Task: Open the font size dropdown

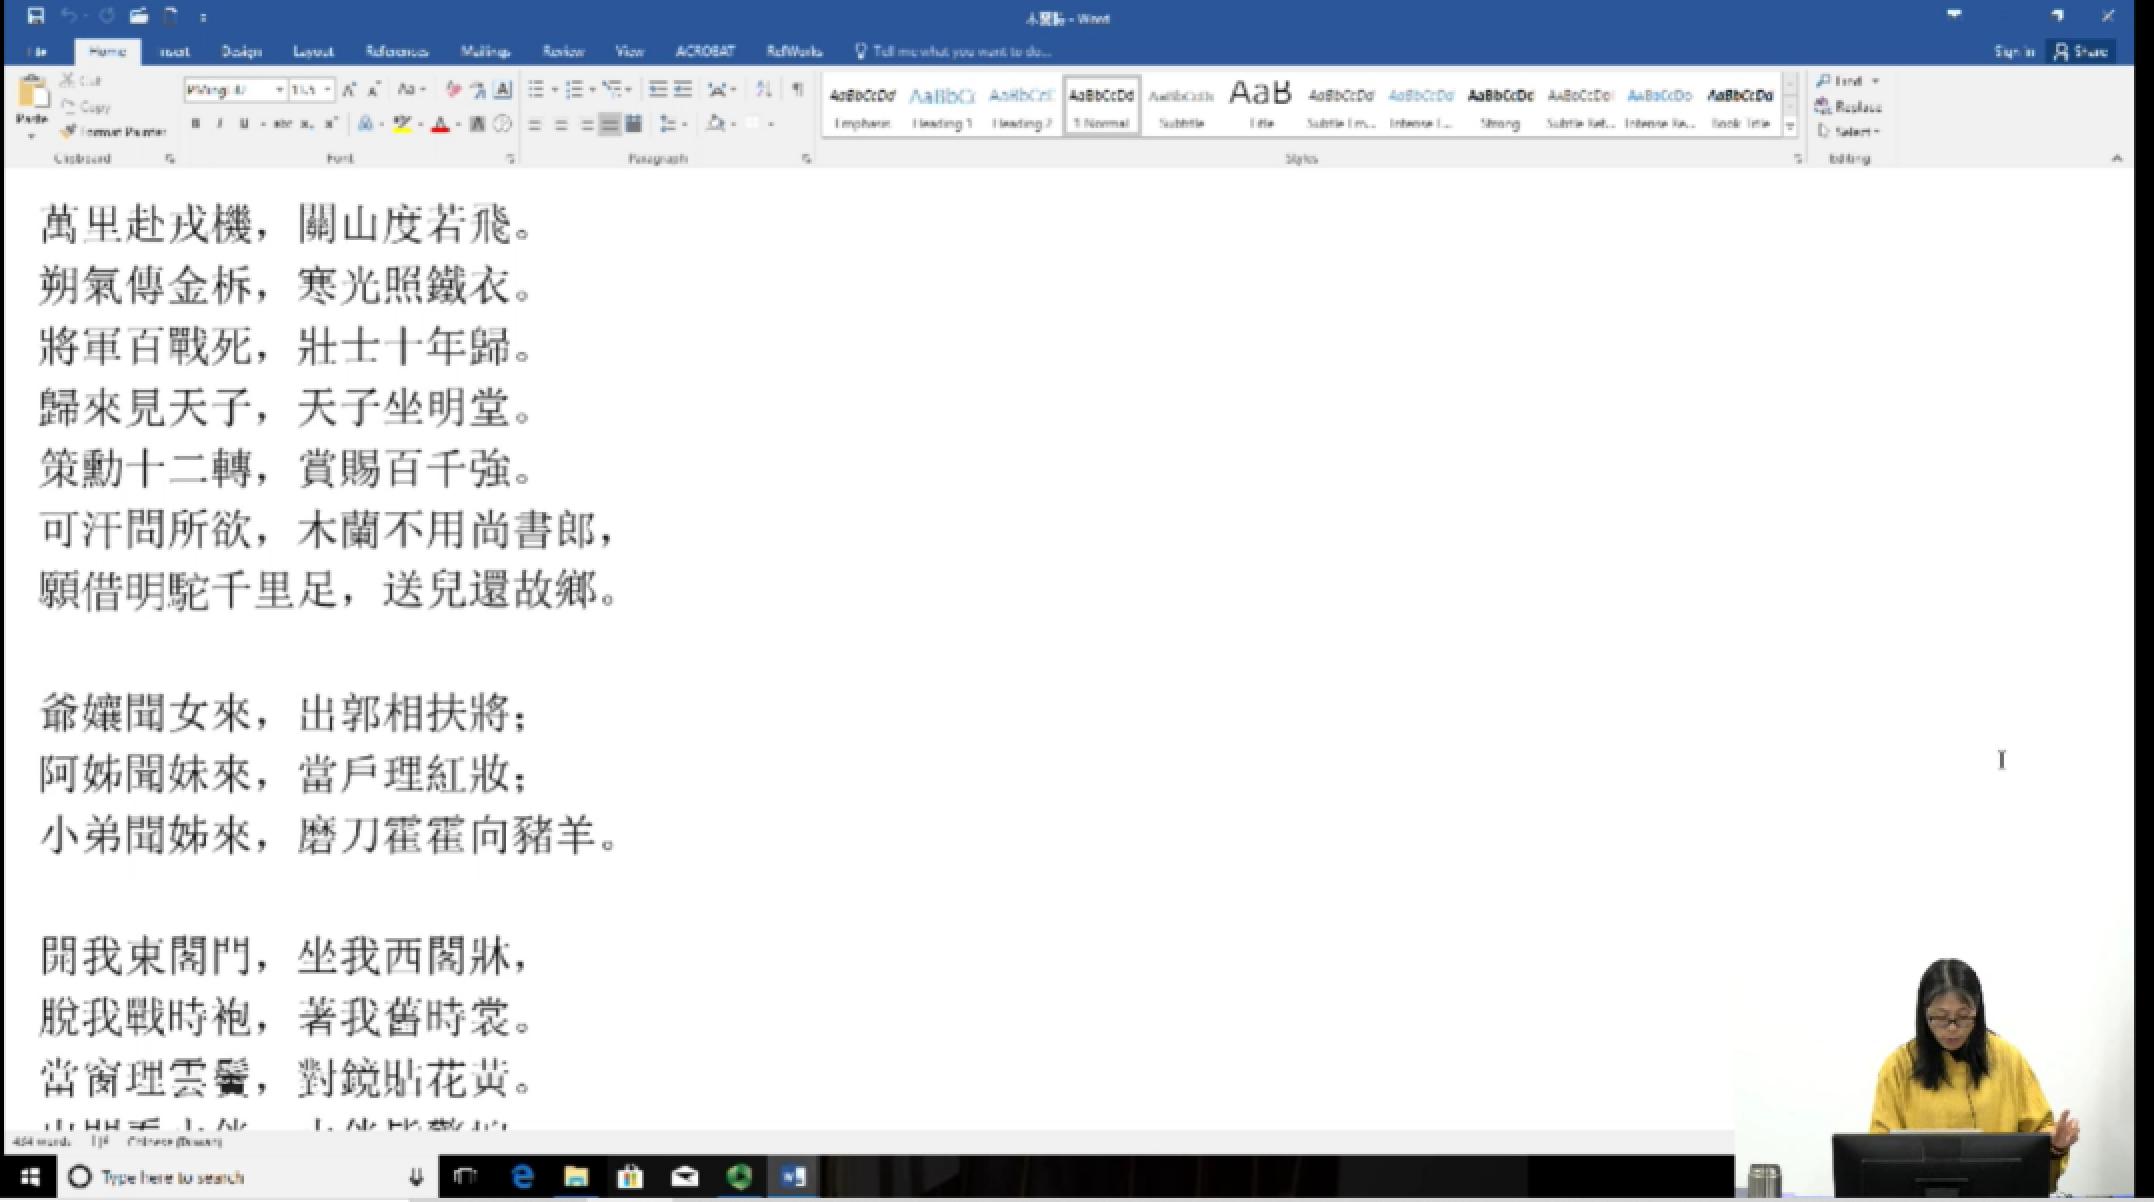Action: tap(327, 90)
